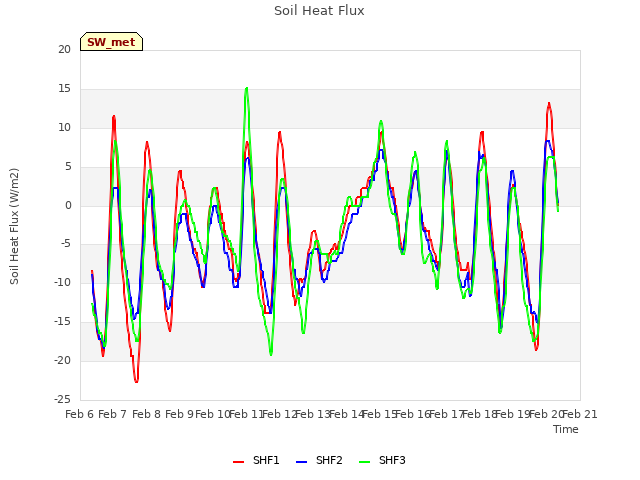Click the 5 y-axis tick label

(x=68, y=167)
